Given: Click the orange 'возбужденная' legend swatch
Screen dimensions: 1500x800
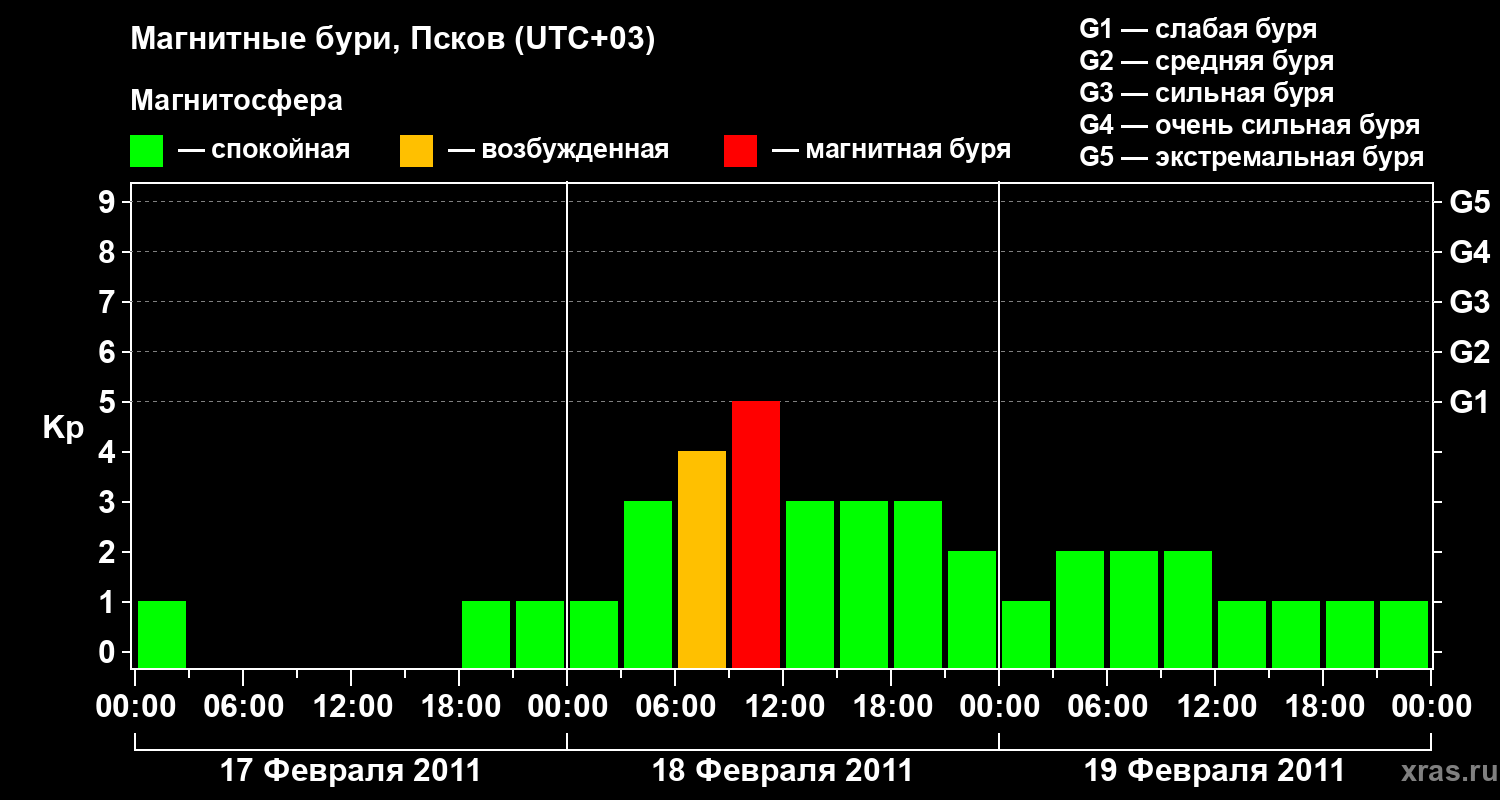Looking at the screenshot, I should [x=416, y=151].
